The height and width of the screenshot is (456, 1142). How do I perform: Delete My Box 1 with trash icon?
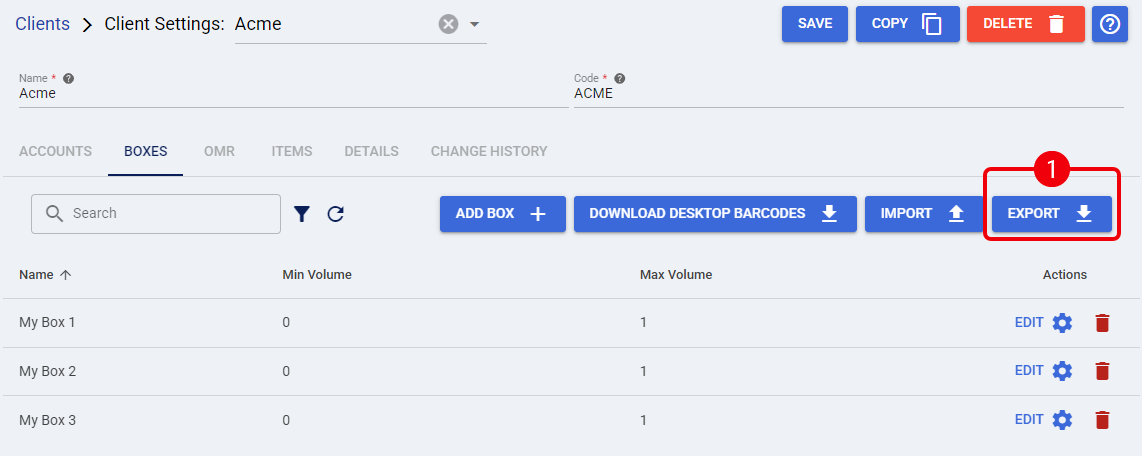coord(1102,323)
